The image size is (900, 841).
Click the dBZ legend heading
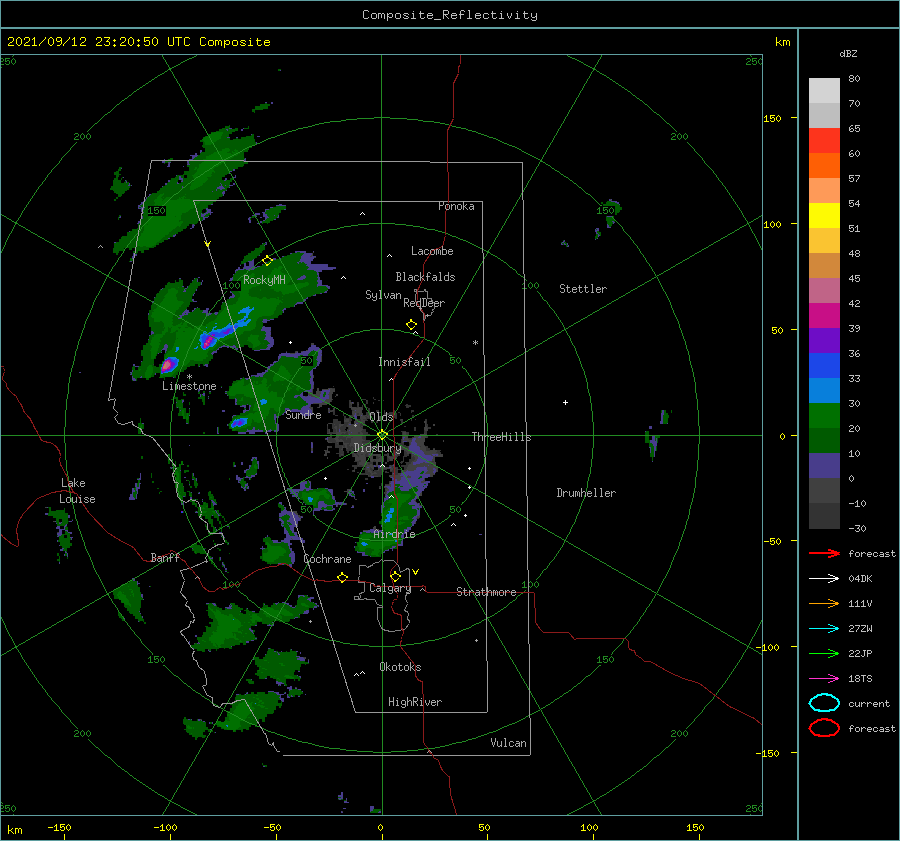[x=848, y=53]
